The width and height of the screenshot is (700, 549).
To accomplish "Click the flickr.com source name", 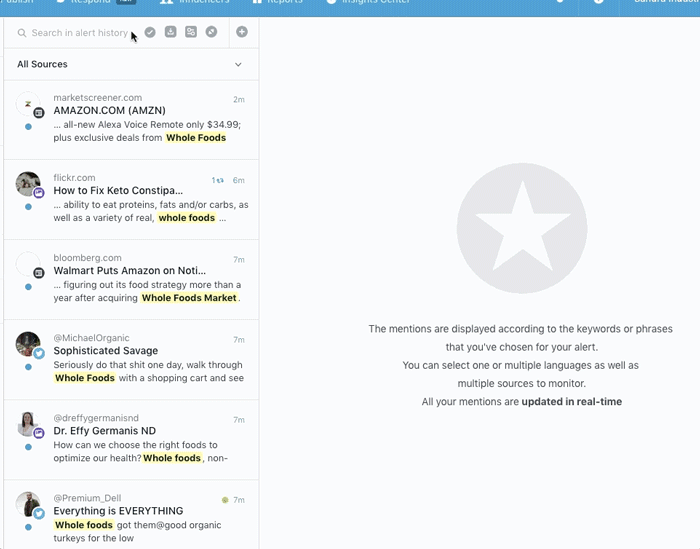I will (75, 178).
